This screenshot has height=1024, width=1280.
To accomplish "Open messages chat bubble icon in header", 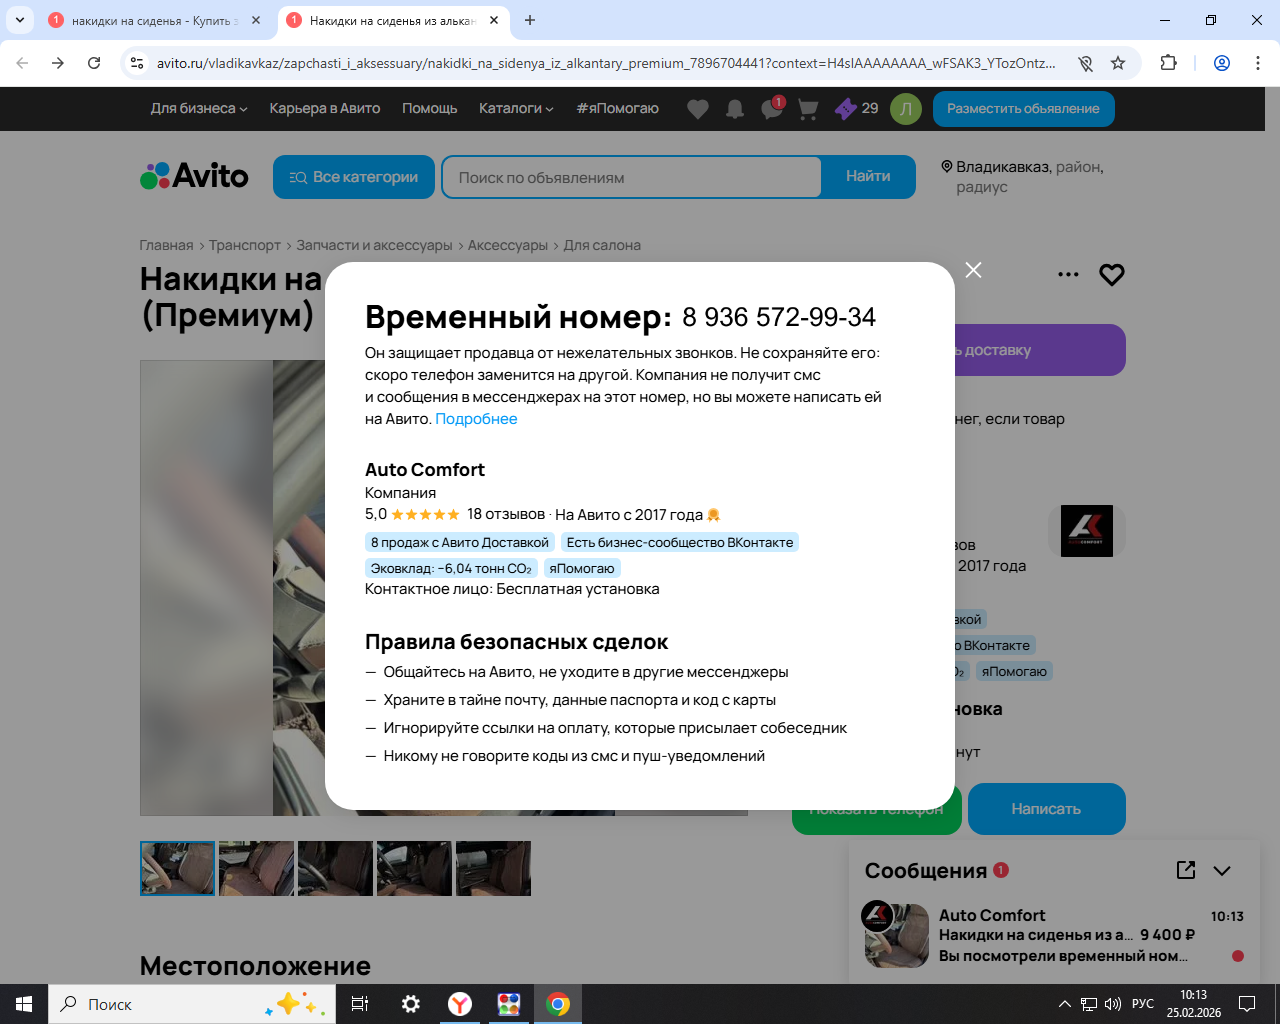I will click(x=772, y=109).
